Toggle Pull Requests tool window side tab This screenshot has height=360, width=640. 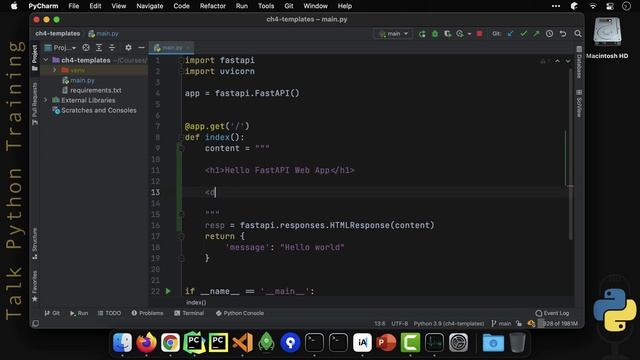(x=35, y=104)
